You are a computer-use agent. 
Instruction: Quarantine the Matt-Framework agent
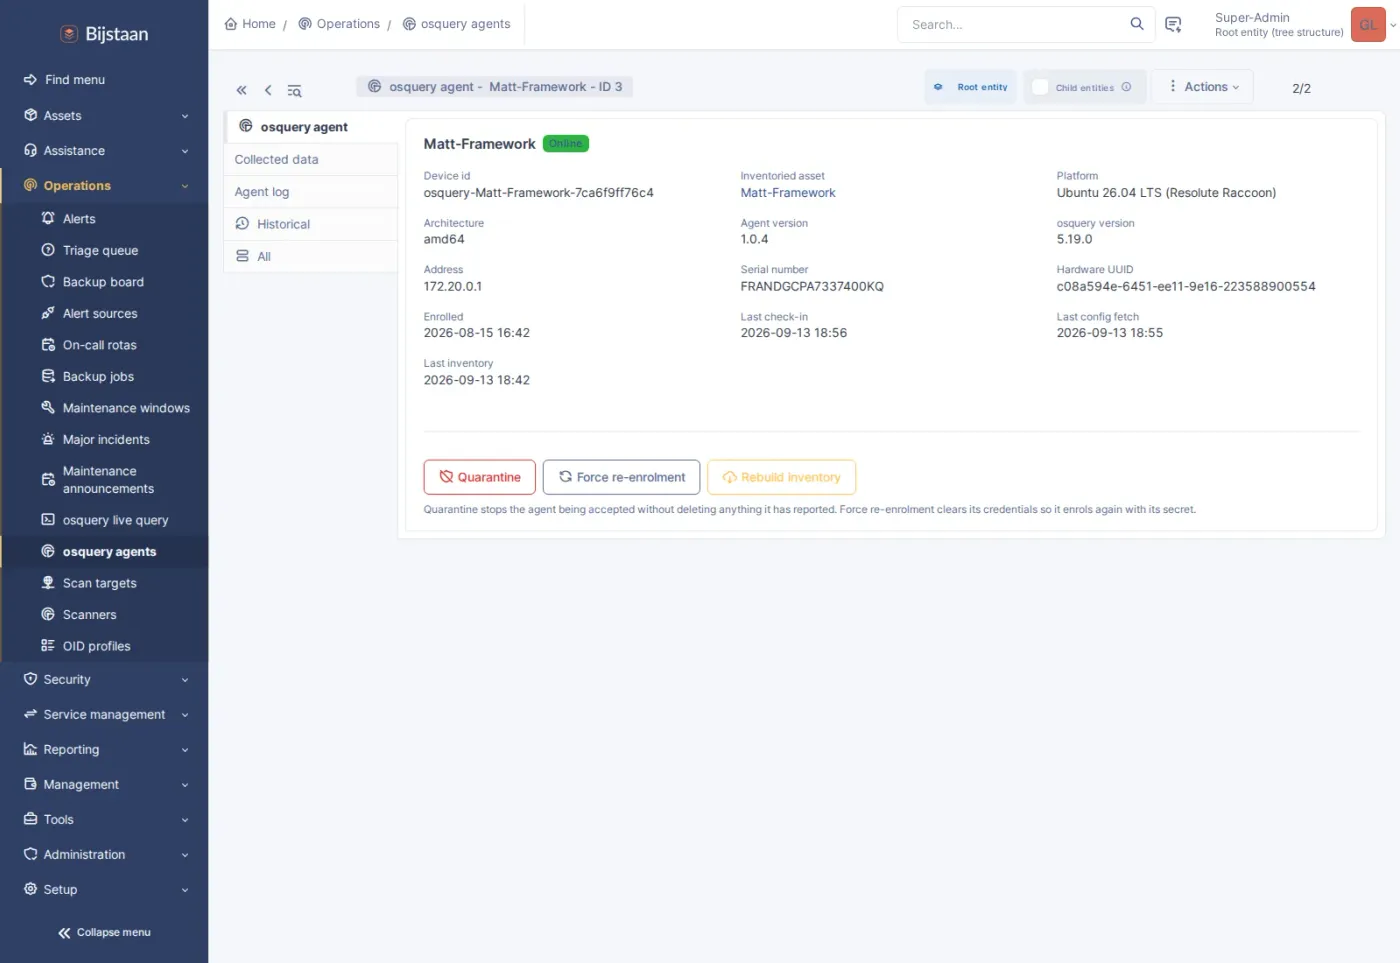pyautogui.click(x=480, y=477)
